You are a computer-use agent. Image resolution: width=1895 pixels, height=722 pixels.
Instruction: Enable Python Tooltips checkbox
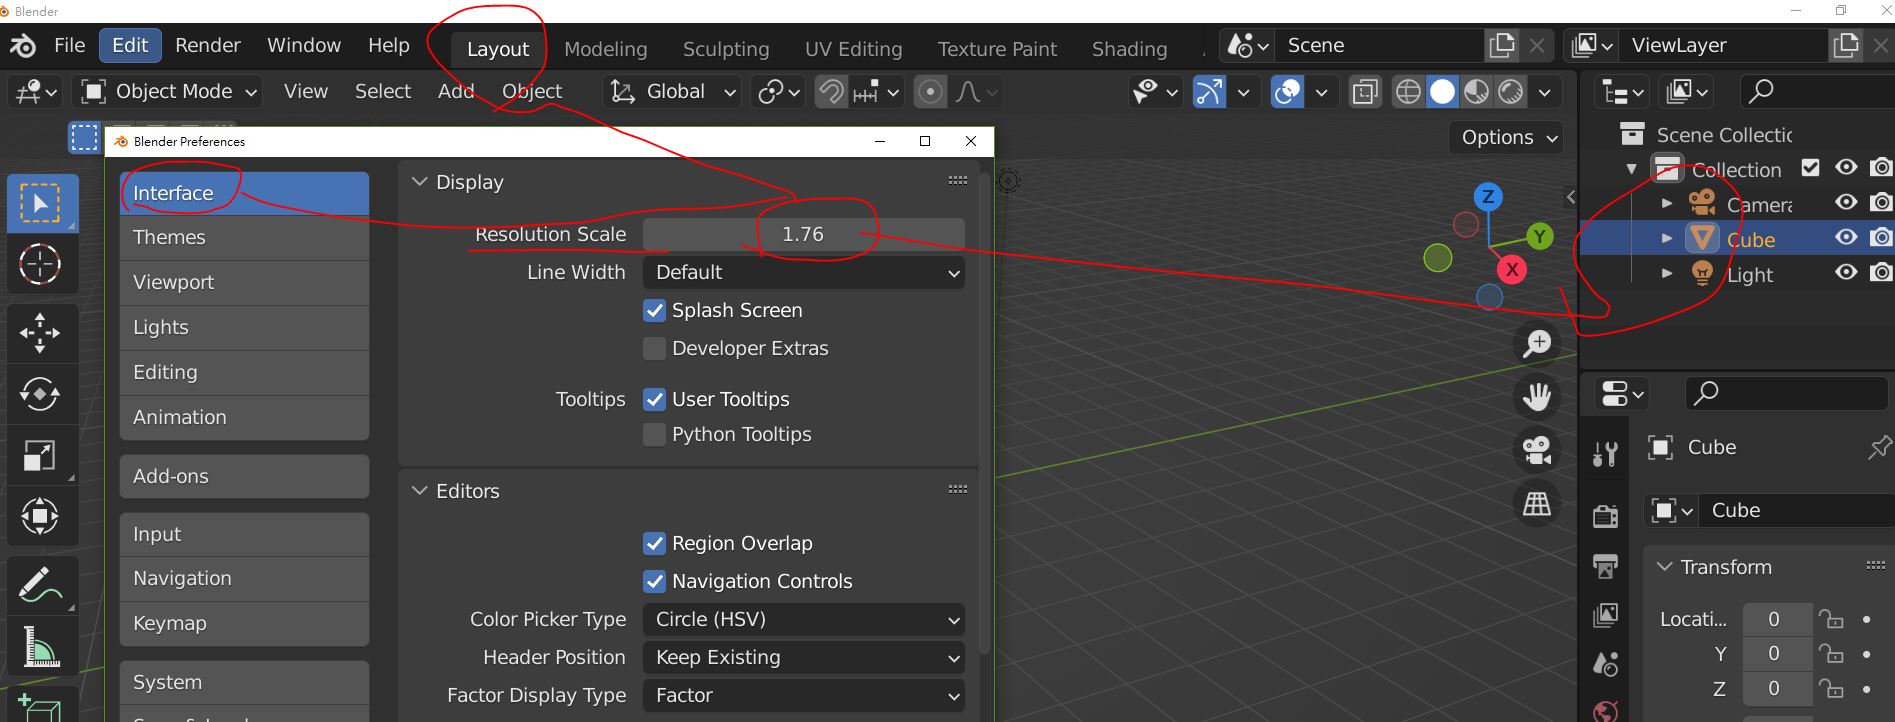tap(655, 435)
